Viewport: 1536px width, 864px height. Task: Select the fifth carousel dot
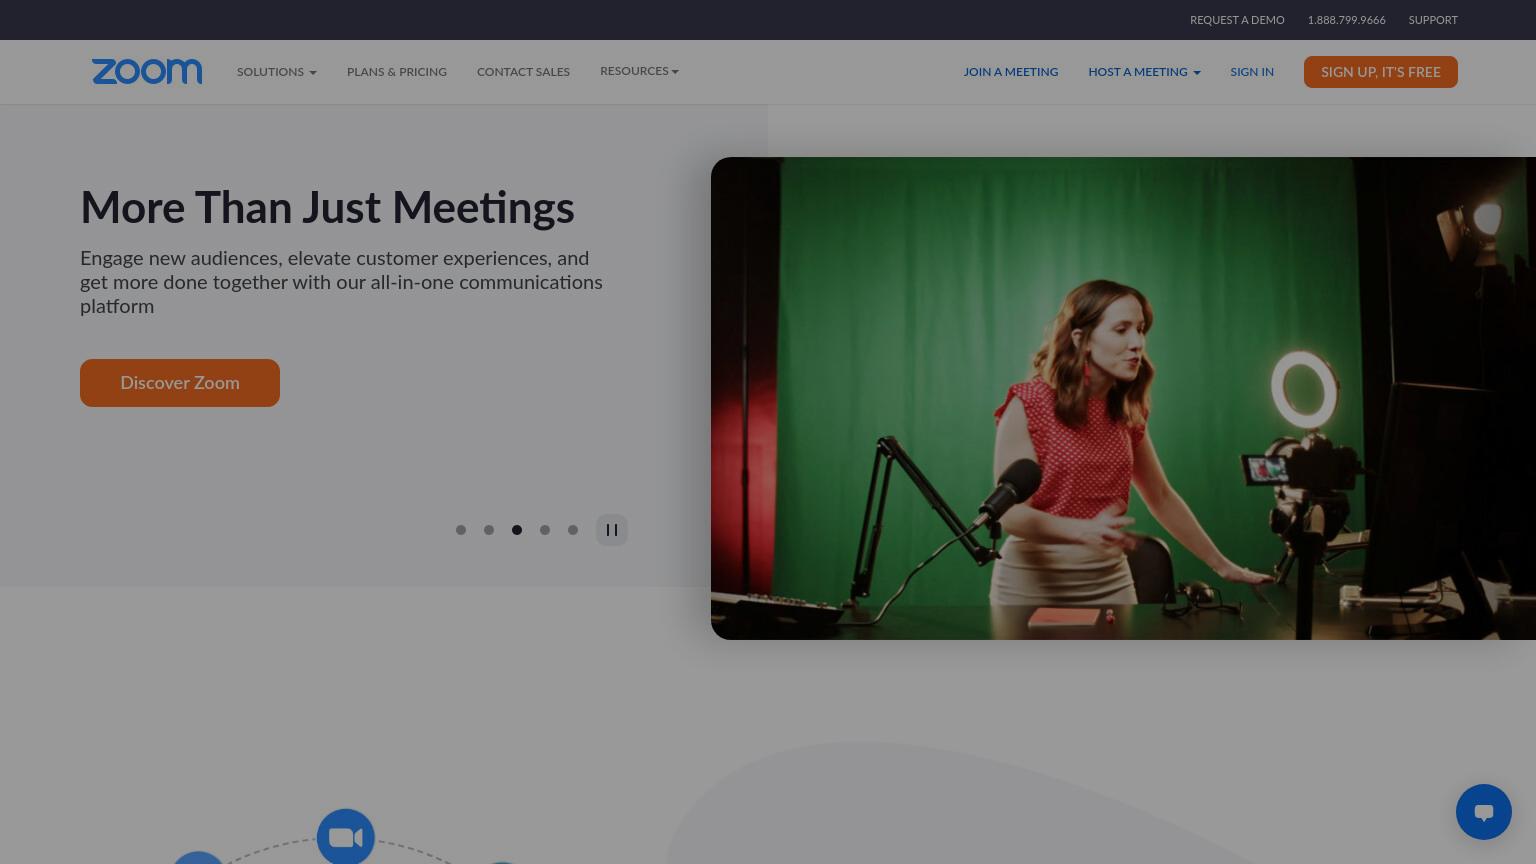point(573,530)
